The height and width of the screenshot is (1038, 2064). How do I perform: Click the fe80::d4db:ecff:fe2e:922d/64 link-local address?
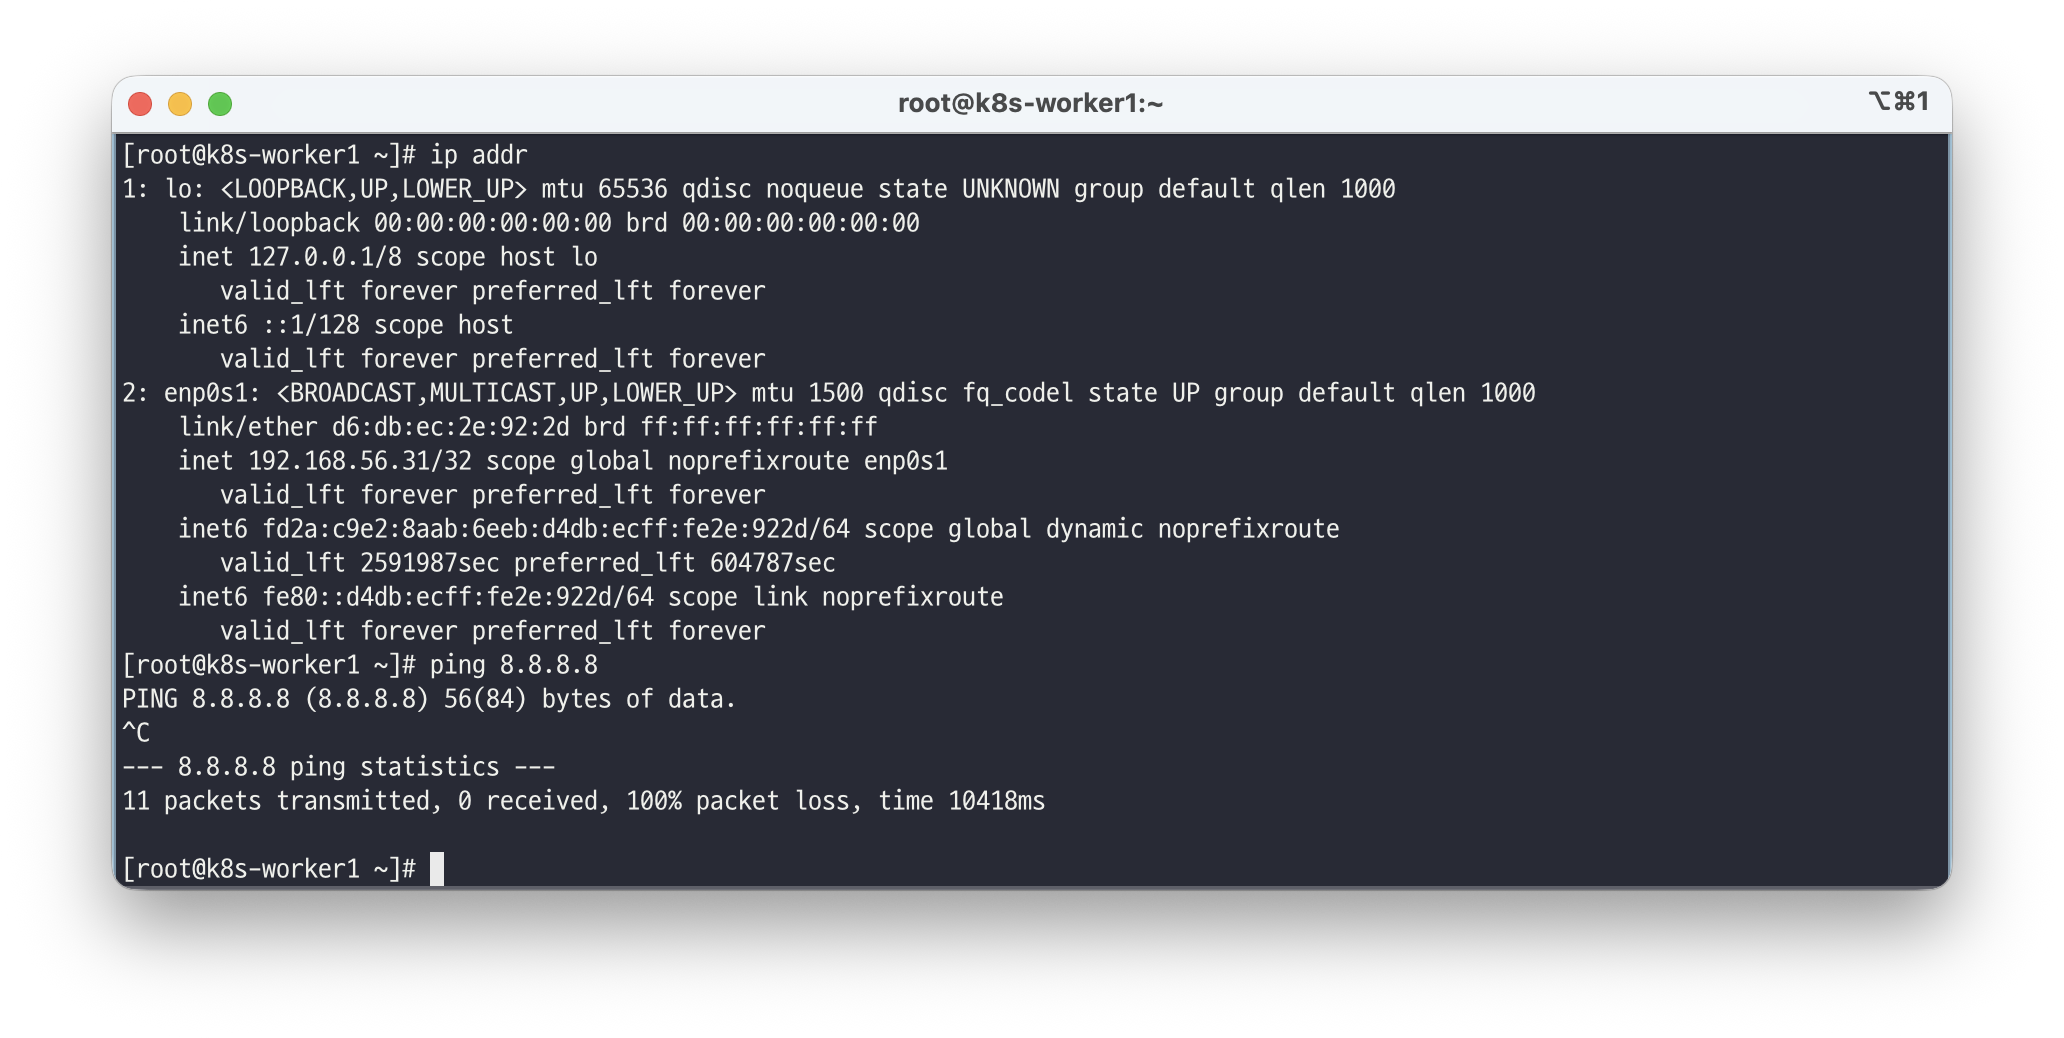coord(457,597)
